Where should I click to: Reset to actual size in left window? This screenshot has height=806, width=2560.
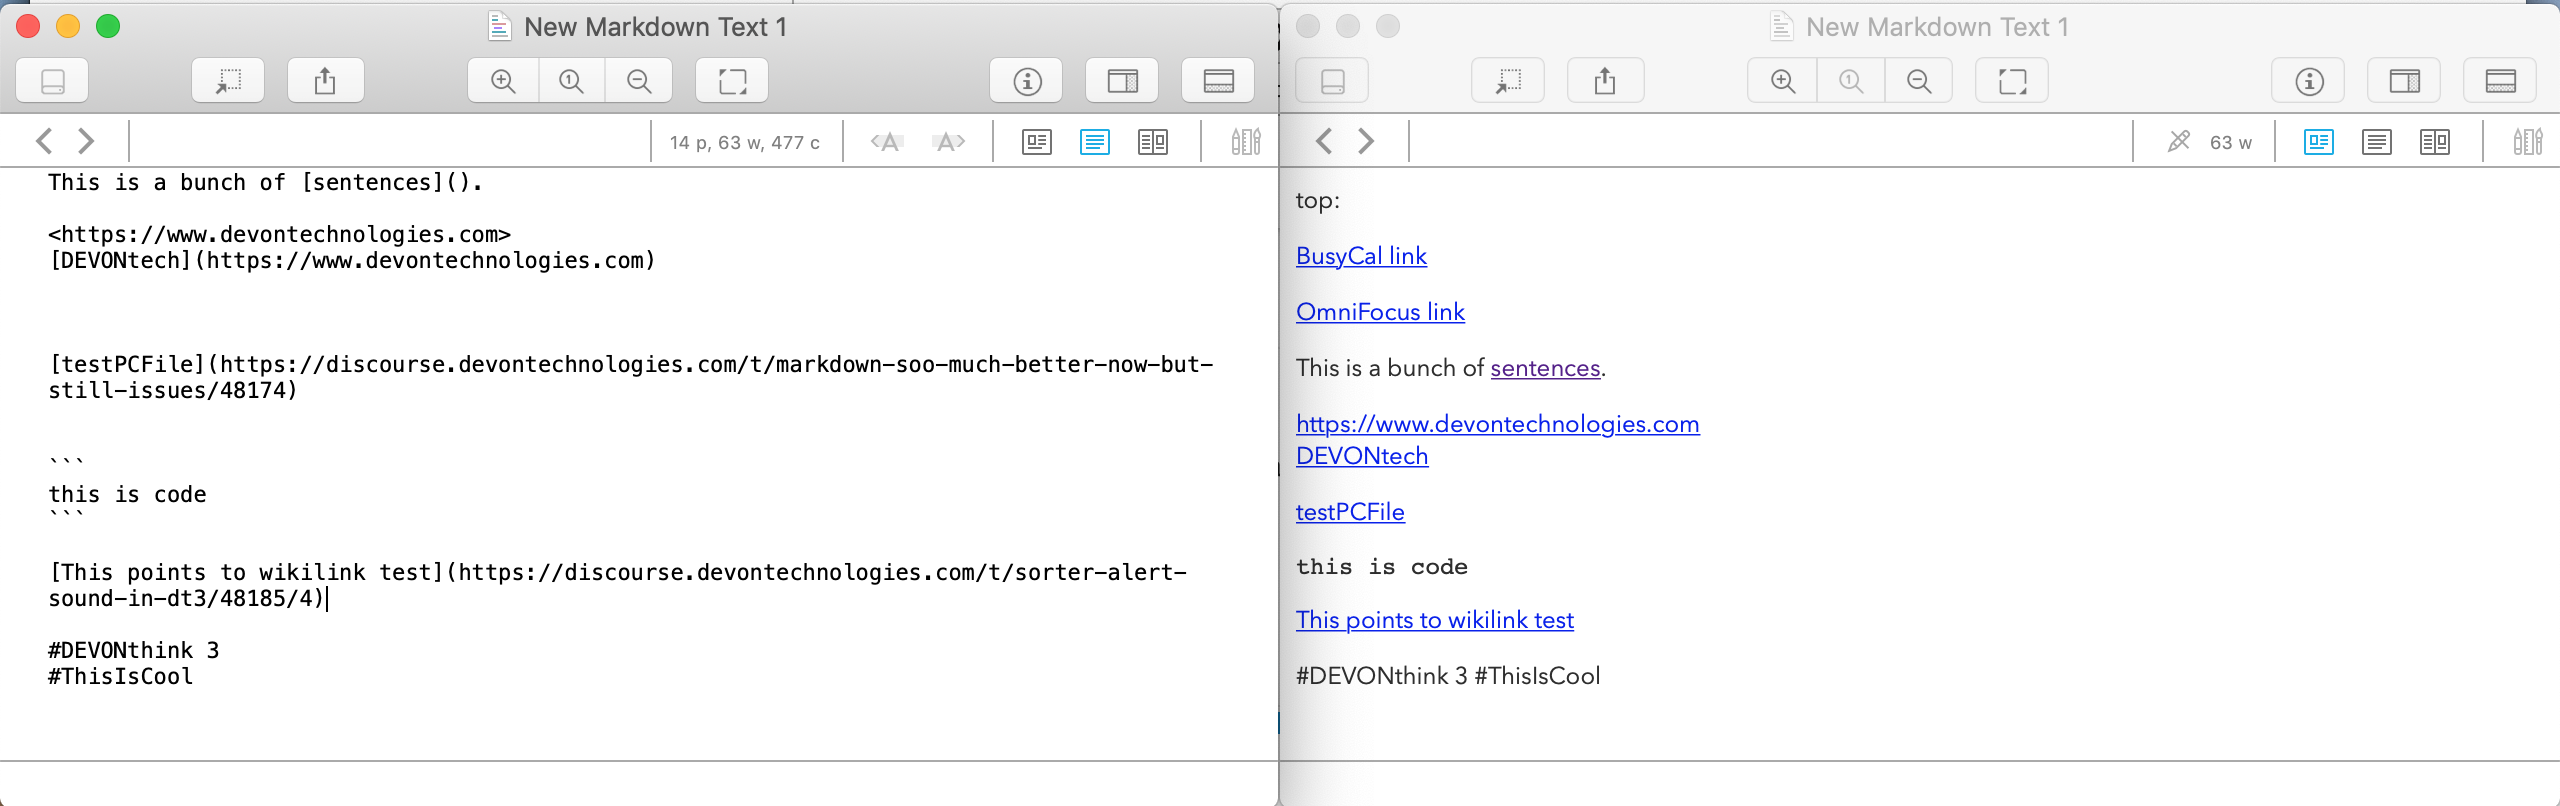pos(572,81)
